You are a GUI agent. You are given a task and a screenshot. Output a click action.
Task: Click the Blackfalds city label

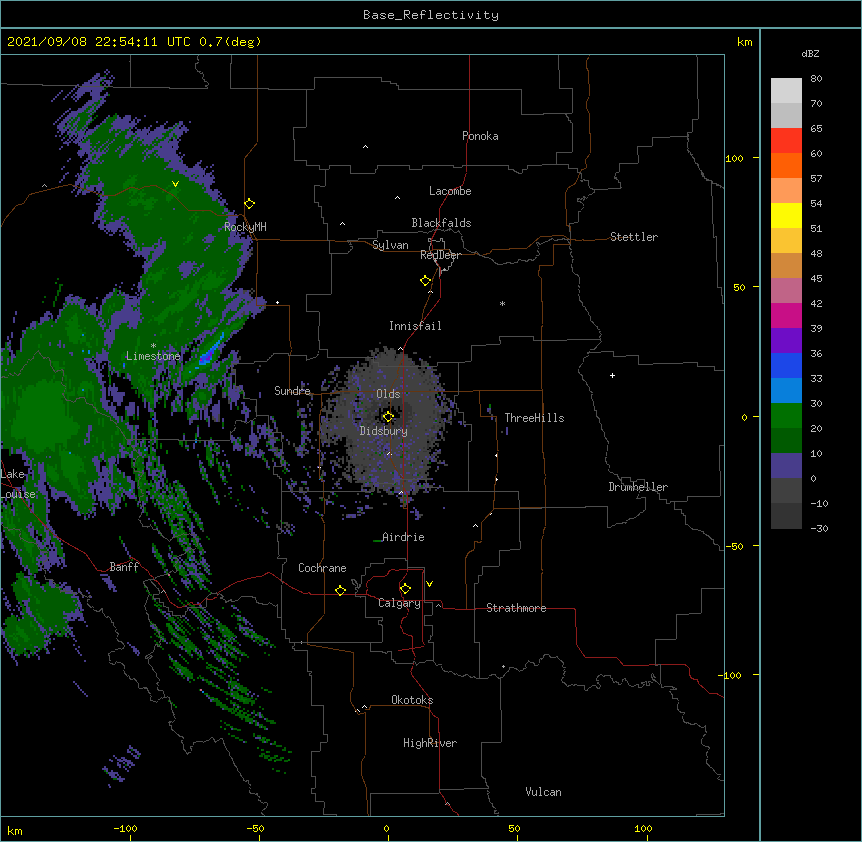tap(441, 223)
